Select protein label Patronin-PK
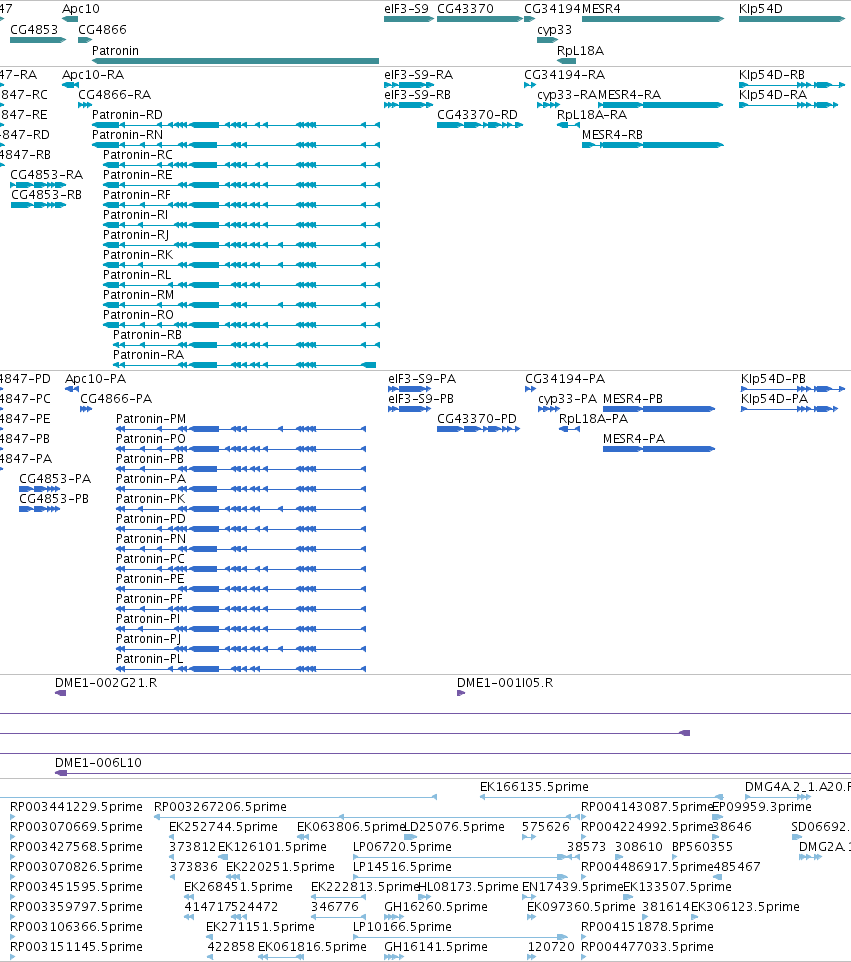Screen dimensions: 851x962 coord(150,499)
